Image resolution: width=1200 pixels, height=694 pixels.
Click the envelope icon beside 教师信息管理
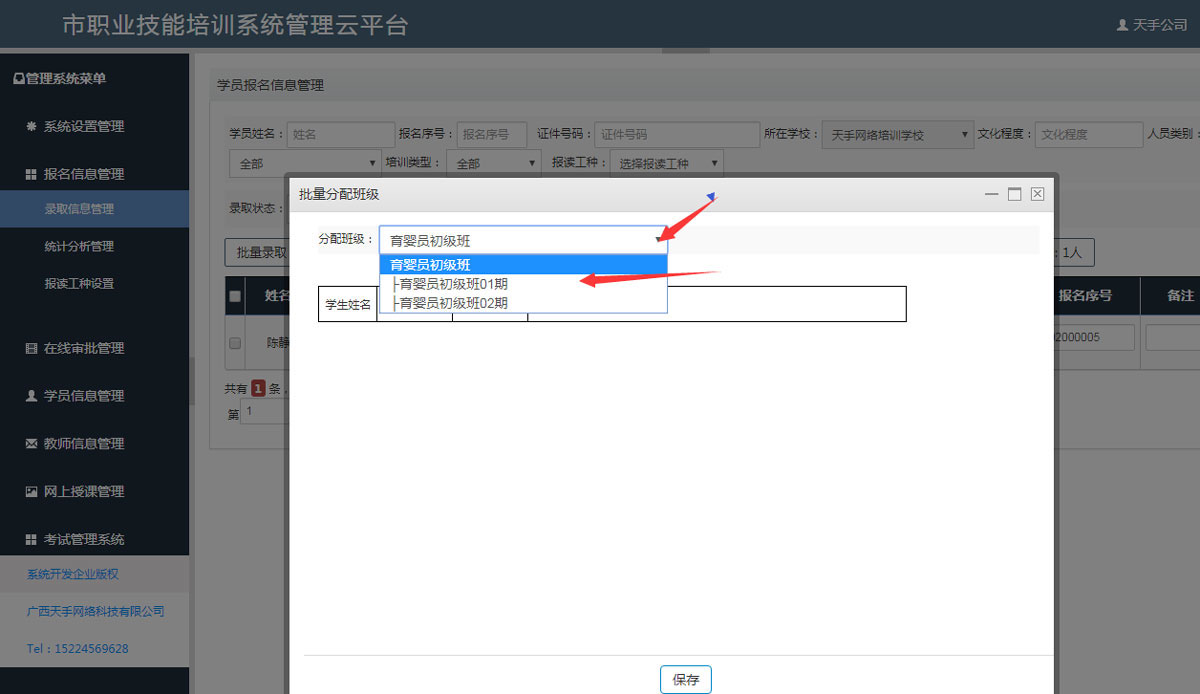point(31,444)
